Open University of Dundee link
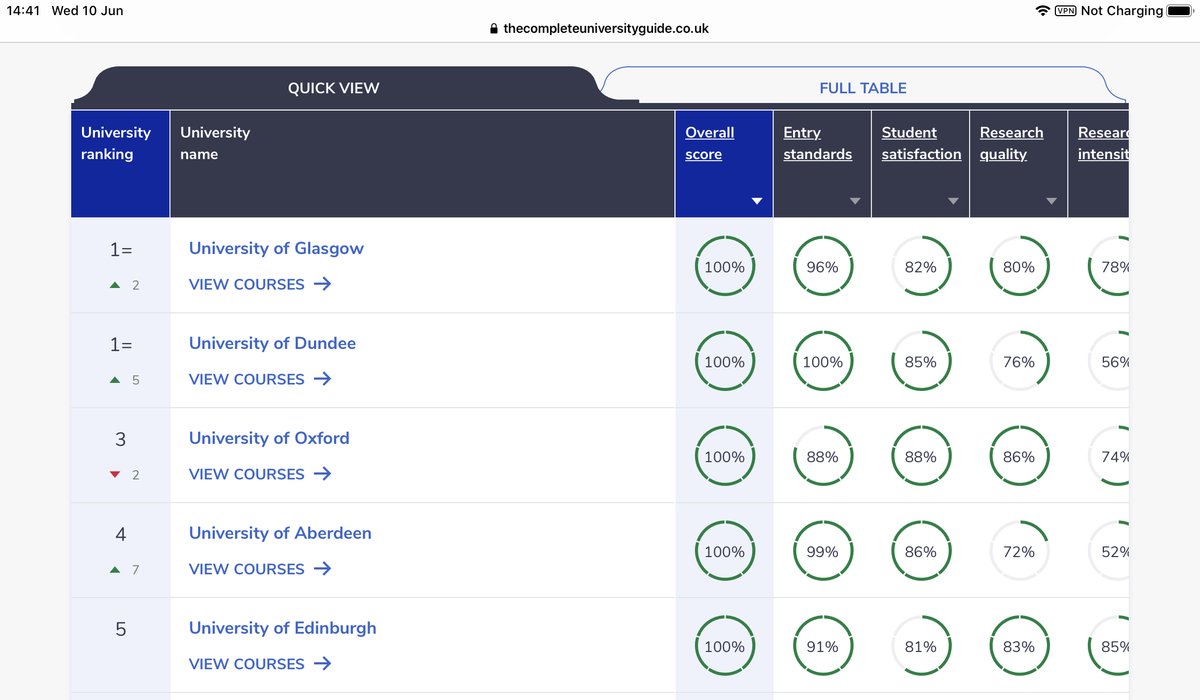Image resolution: width=1200 pixels, height=700 pixels. tap(272, 343)
